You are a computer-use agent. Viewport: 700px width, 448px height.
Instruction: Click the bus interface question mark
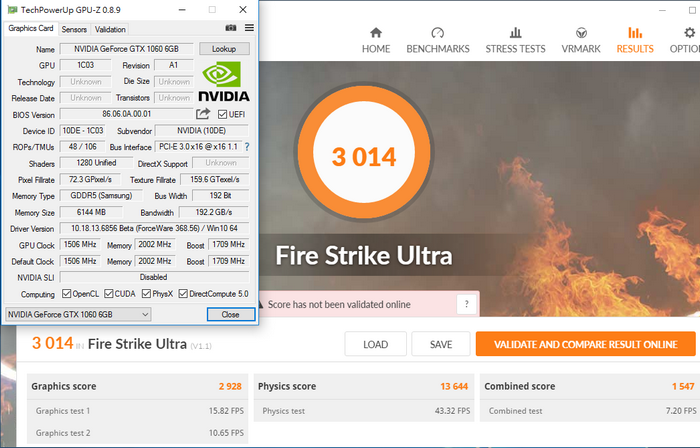[246, 147]
